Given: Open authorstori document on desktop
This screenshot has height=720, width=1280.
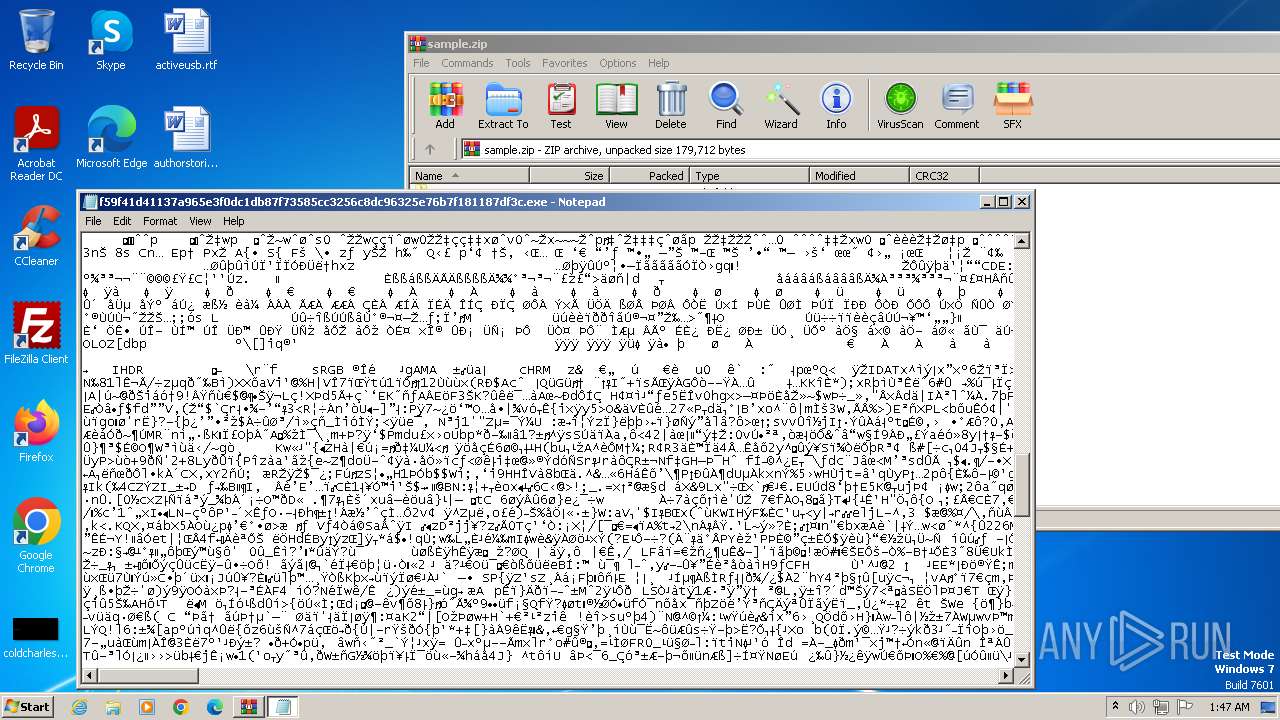Looking at the screenshot, I should (x=186, y=138).
